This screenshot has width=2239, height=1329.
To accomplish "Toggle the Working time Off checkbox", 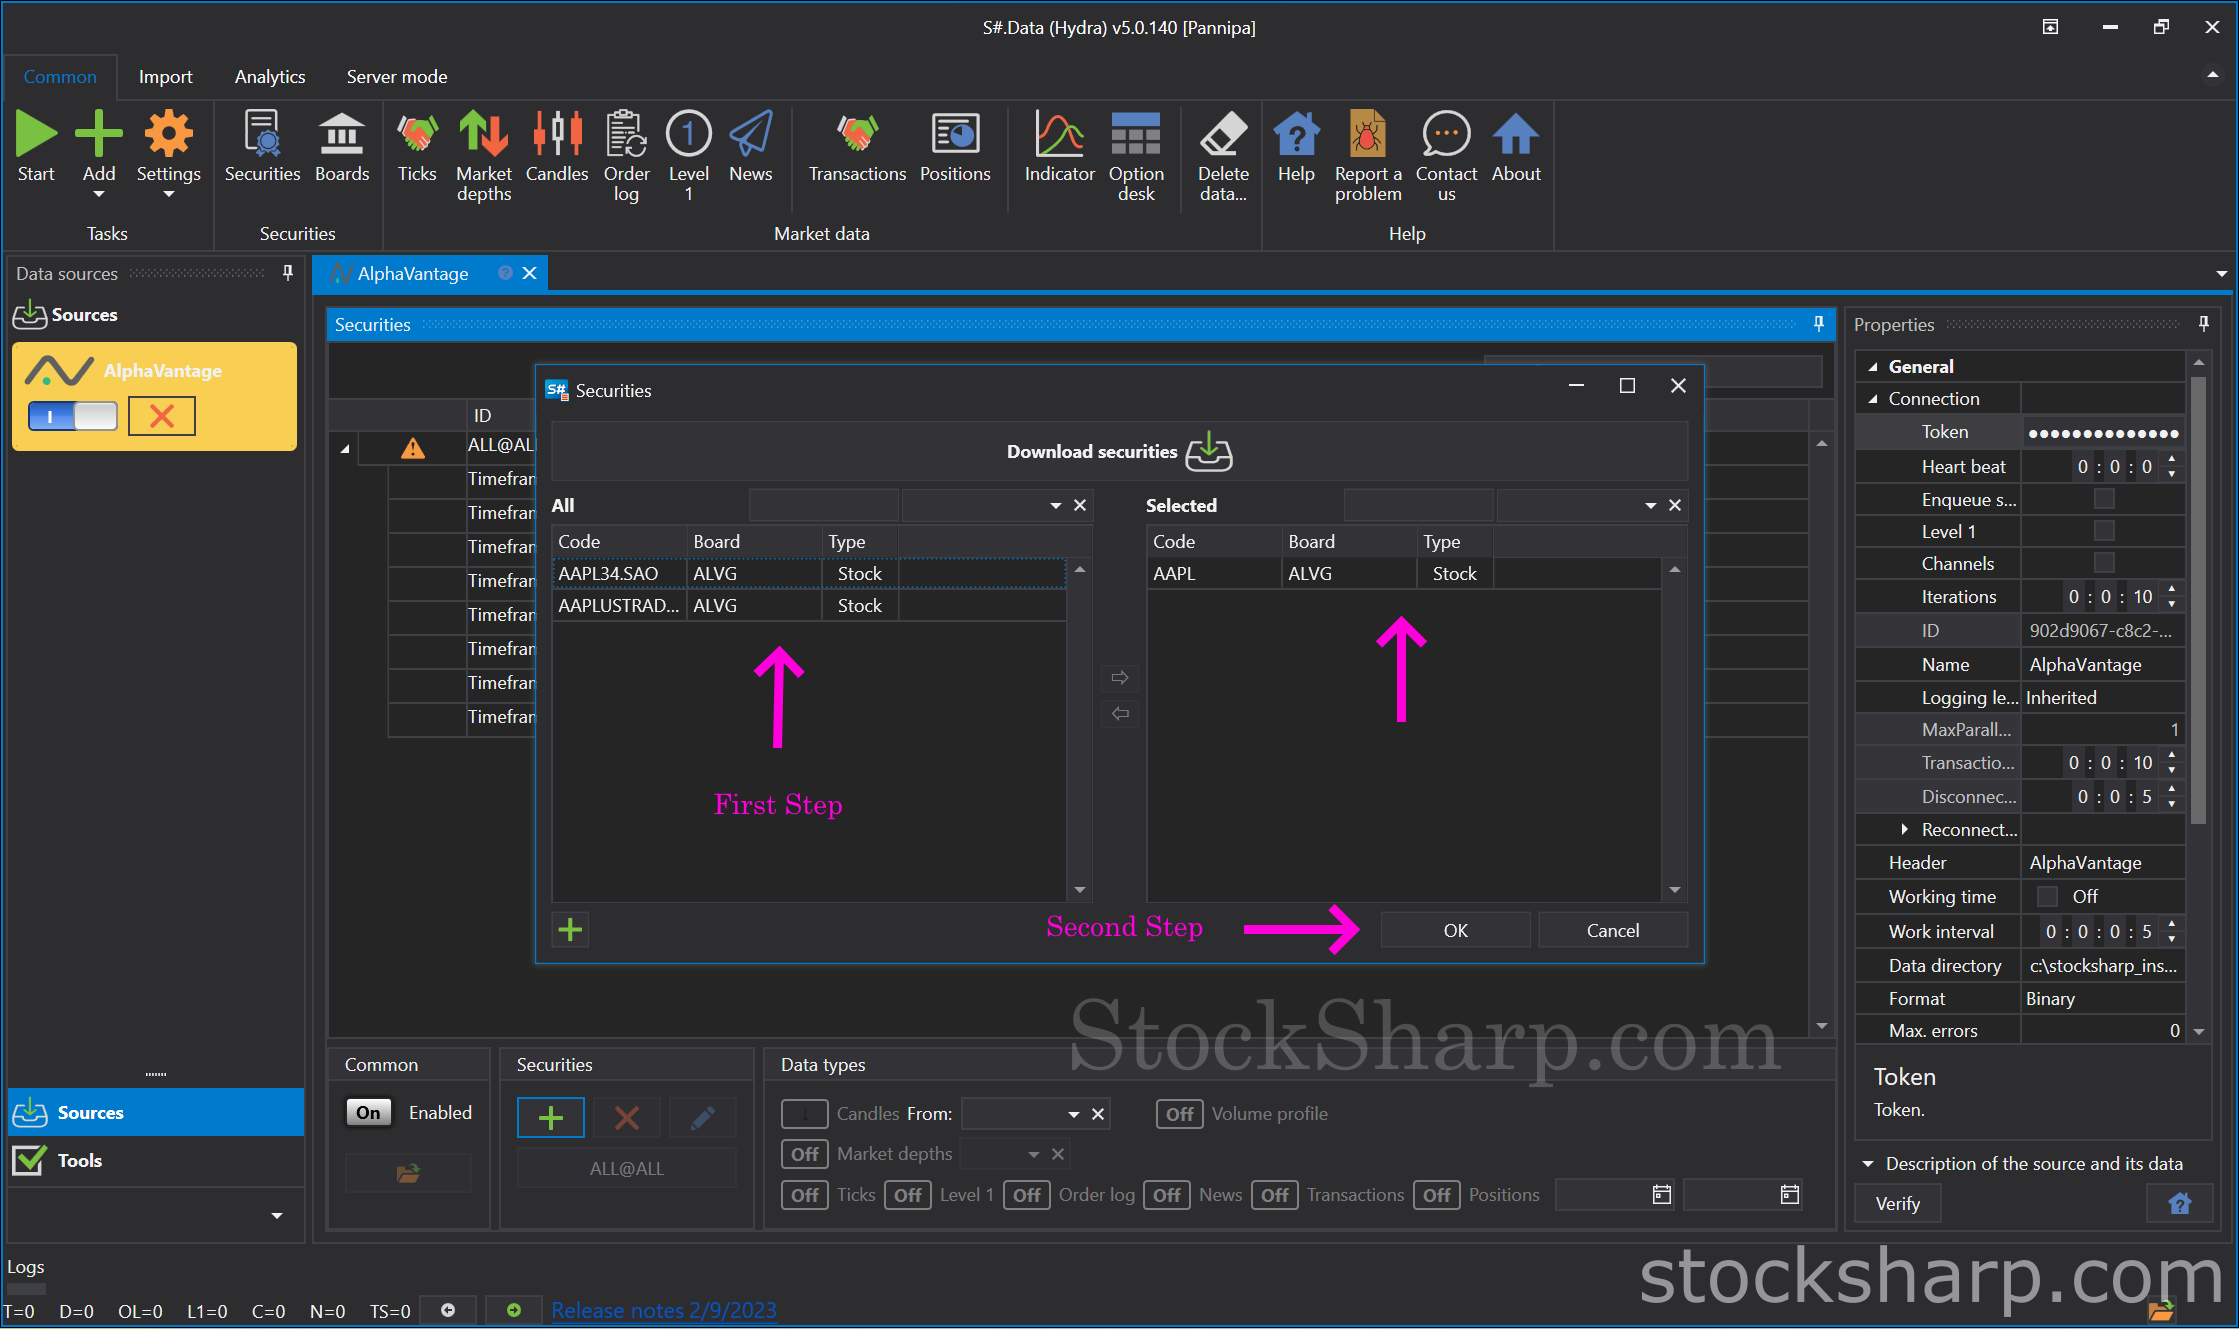I will [2048, 896].
